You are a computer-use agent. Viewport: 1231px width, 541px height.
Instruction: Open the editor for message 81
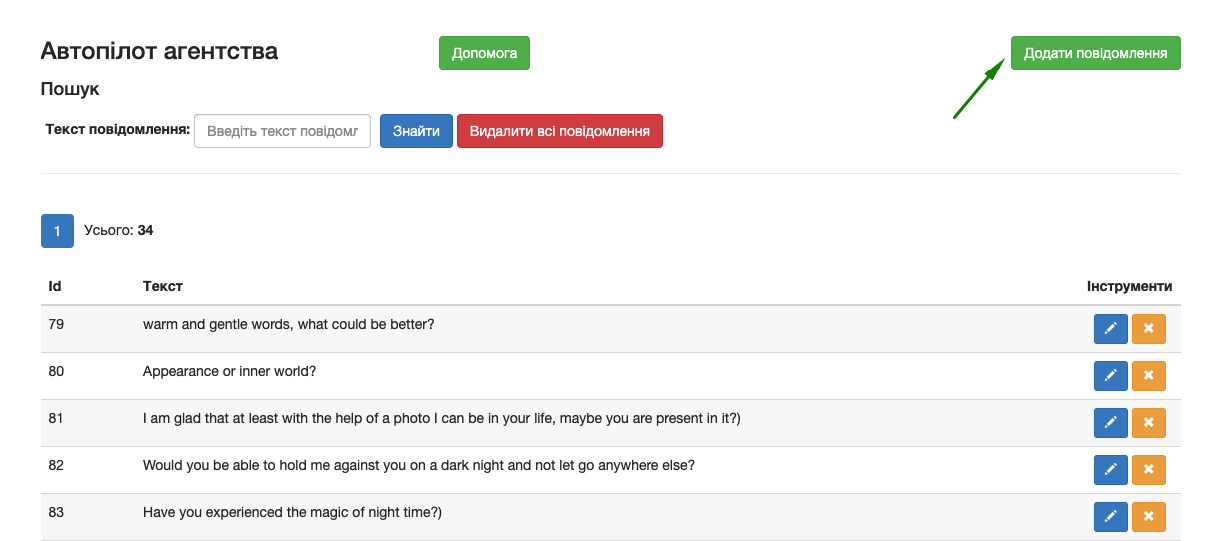pos(1110,423)
